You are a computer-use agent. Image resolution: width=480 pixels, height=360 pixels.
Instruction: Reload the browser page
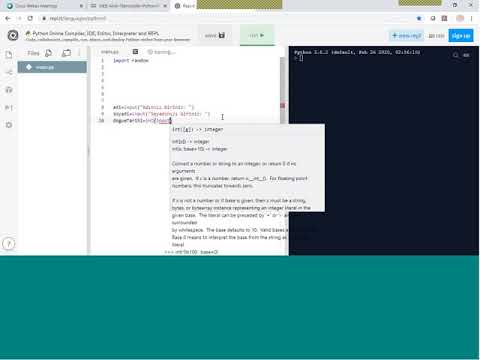pos(30,18)
